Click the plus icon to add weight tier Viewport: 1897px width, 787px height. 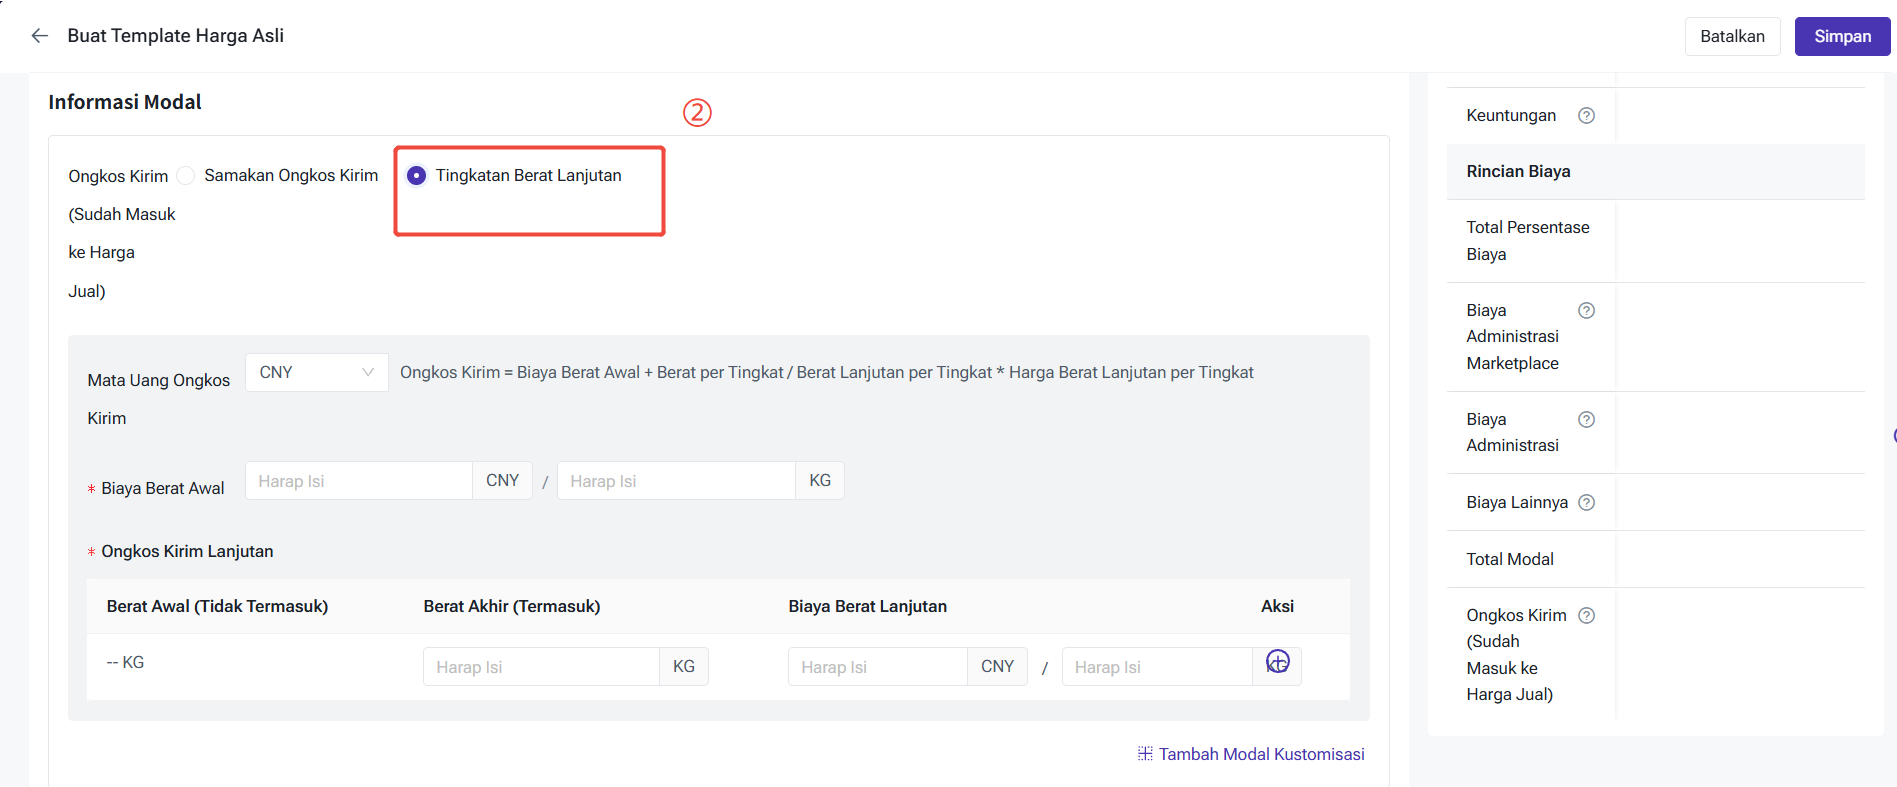point(1277,662)
